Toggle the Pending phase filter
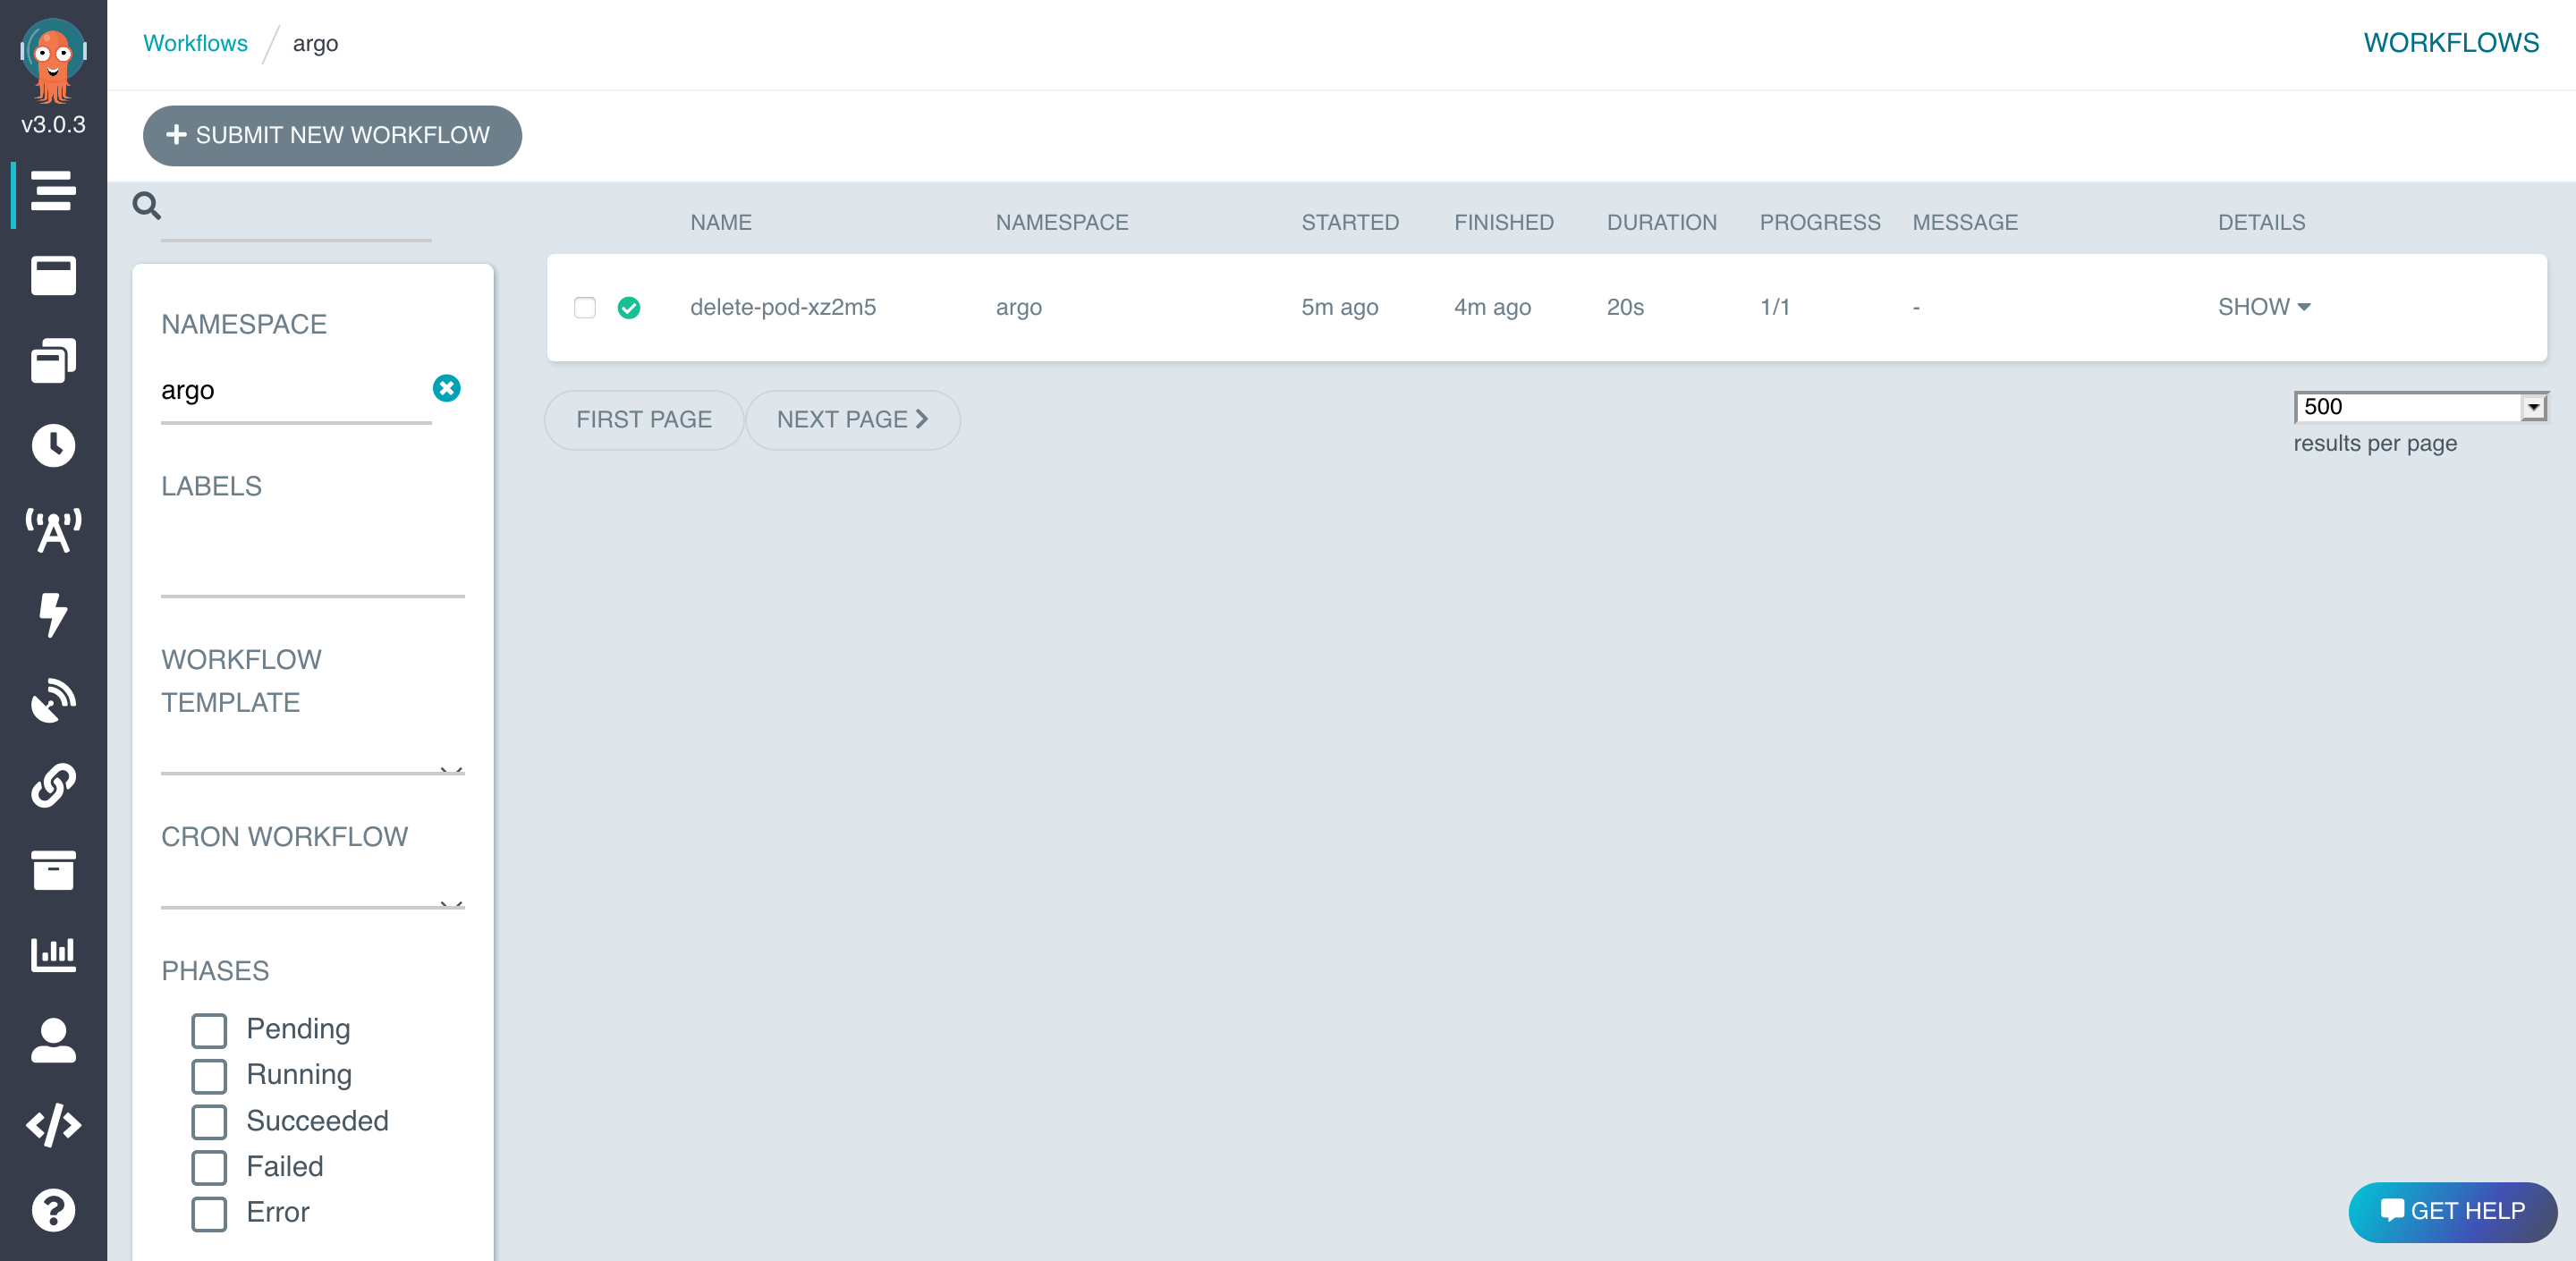This screenshot has width=2576, height=1261. click(x=210, y=1029)
